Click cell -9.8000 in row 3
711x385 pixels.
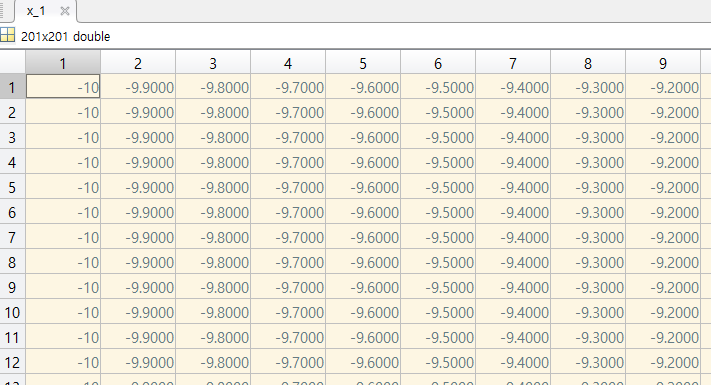point(213,136)
